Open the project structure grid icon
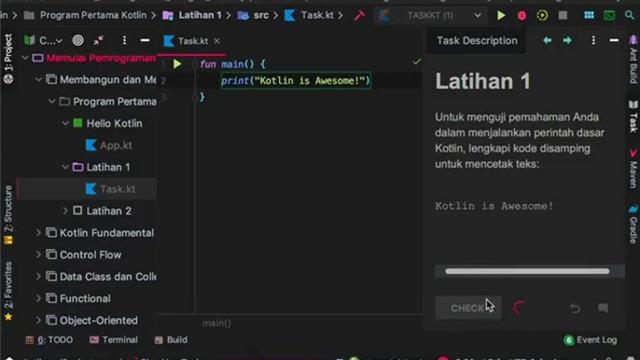Screen dimensions: 640x360 click(x=589, y=16)
